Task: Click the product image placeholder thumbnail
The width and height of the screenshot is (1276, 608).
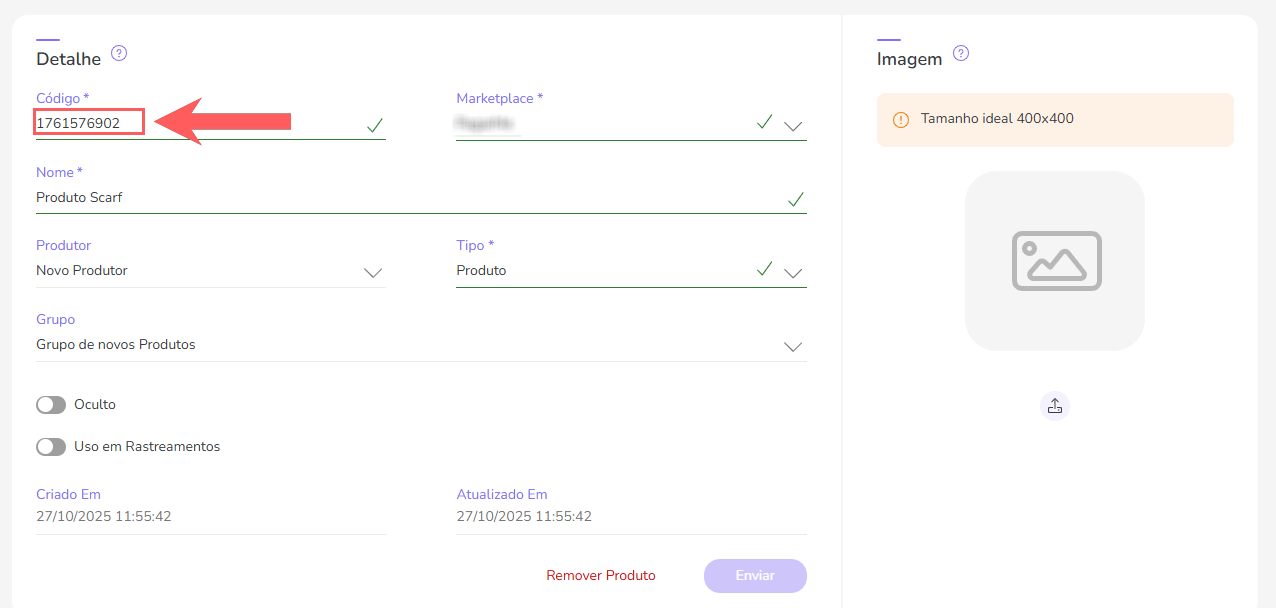Action: (x=1054, y=261)
